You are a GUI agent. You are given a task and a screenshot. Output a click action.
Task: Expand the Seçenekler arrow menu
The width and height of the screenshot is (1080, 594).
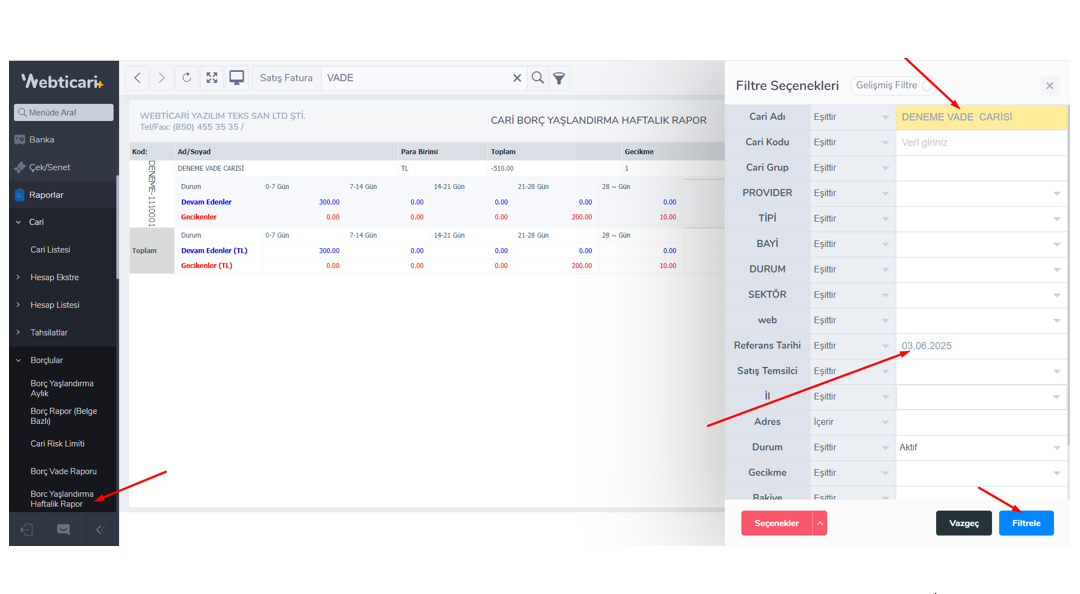(820, 523)
